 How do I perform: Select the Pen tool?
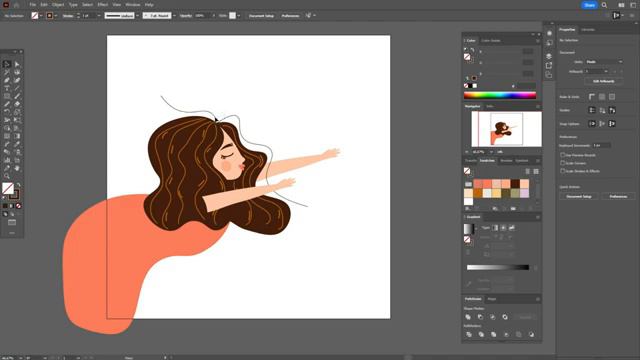click(x=7, y=80)
